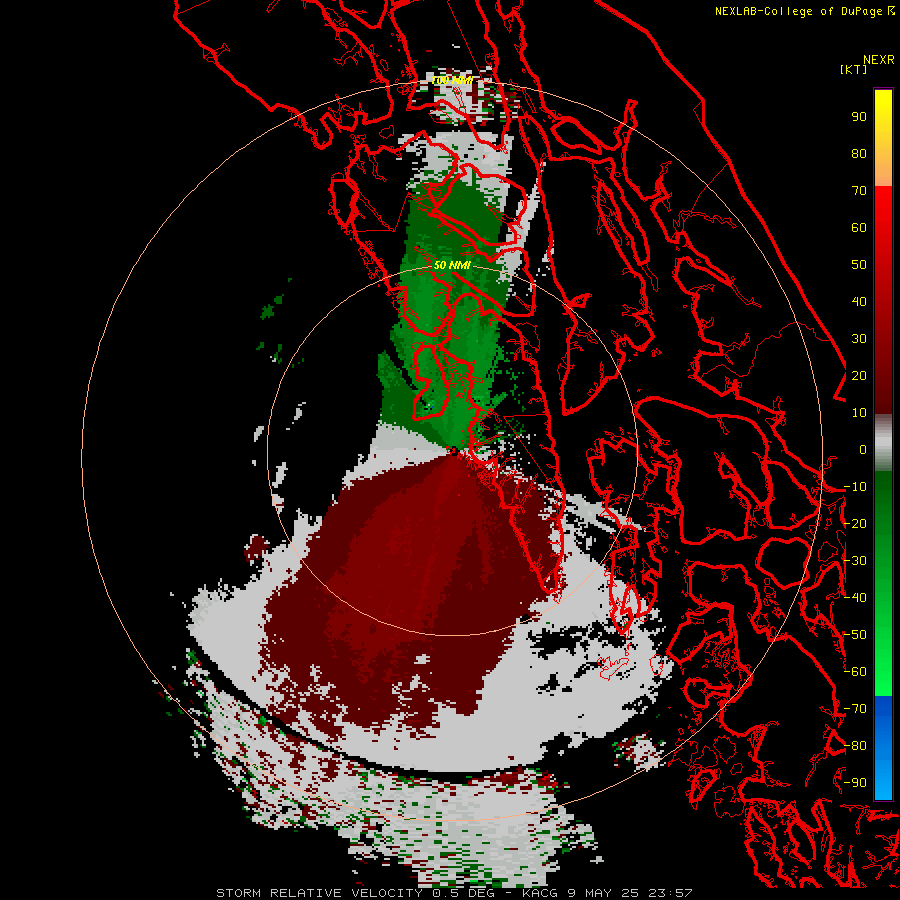The image size is (900, 900).
Task: Click the 40 value on velocity scale
Action: pyautogui.click(x=859, y=301)
